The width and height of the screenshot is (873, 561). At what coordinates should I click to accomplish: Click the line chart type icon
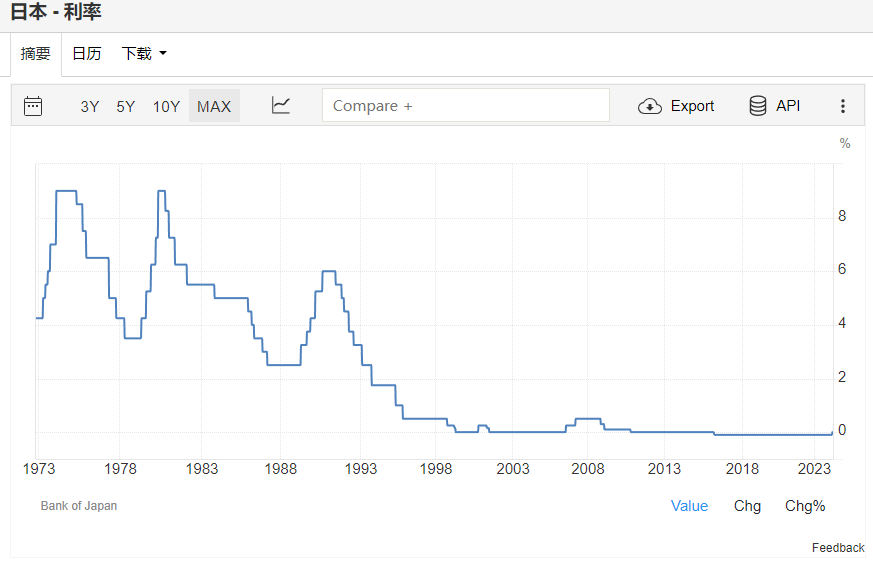pos(281,106)
